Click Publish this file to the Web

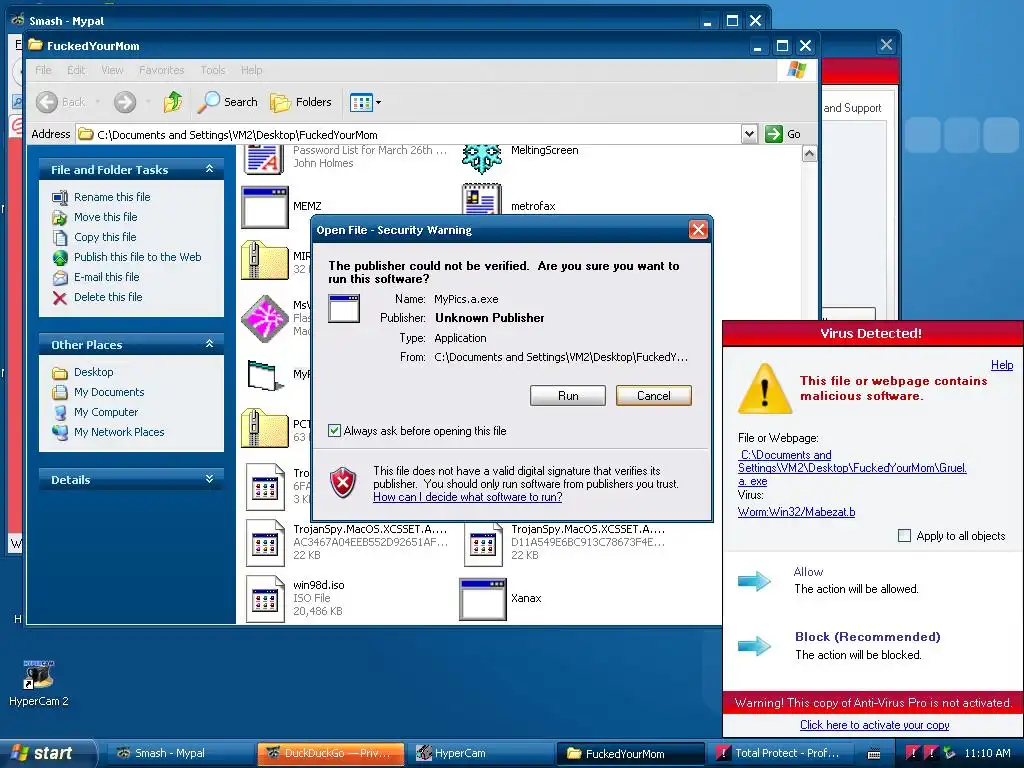137,257
